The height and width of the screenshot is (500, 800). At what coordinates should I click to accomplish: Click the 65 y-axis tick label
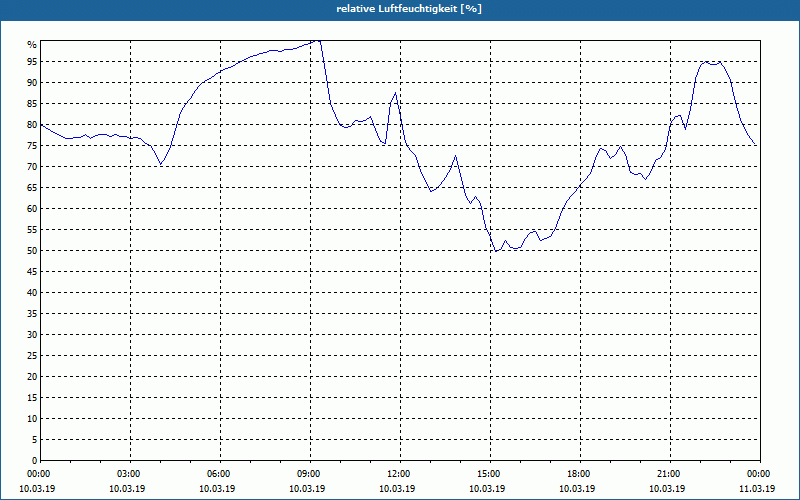(32, 188)
